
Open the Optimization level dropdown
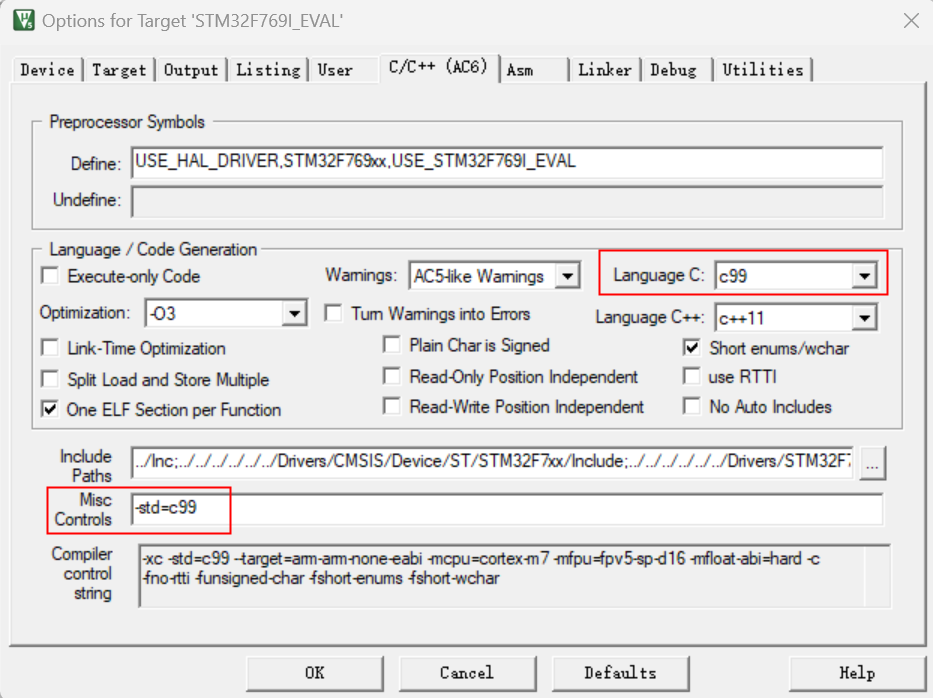click(x=294, y=314)
